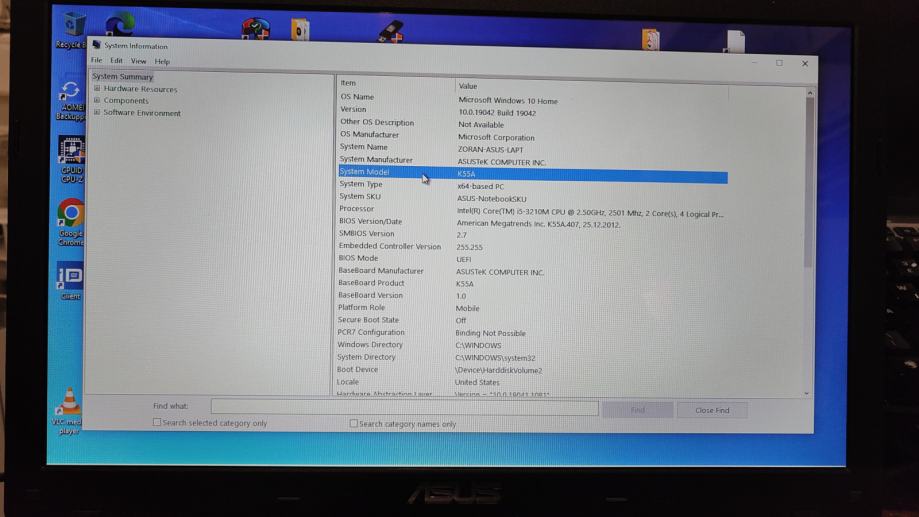Click the ZORAN-ASUS-LAPT value
The image size is (919, 517).
coord(491,149)
